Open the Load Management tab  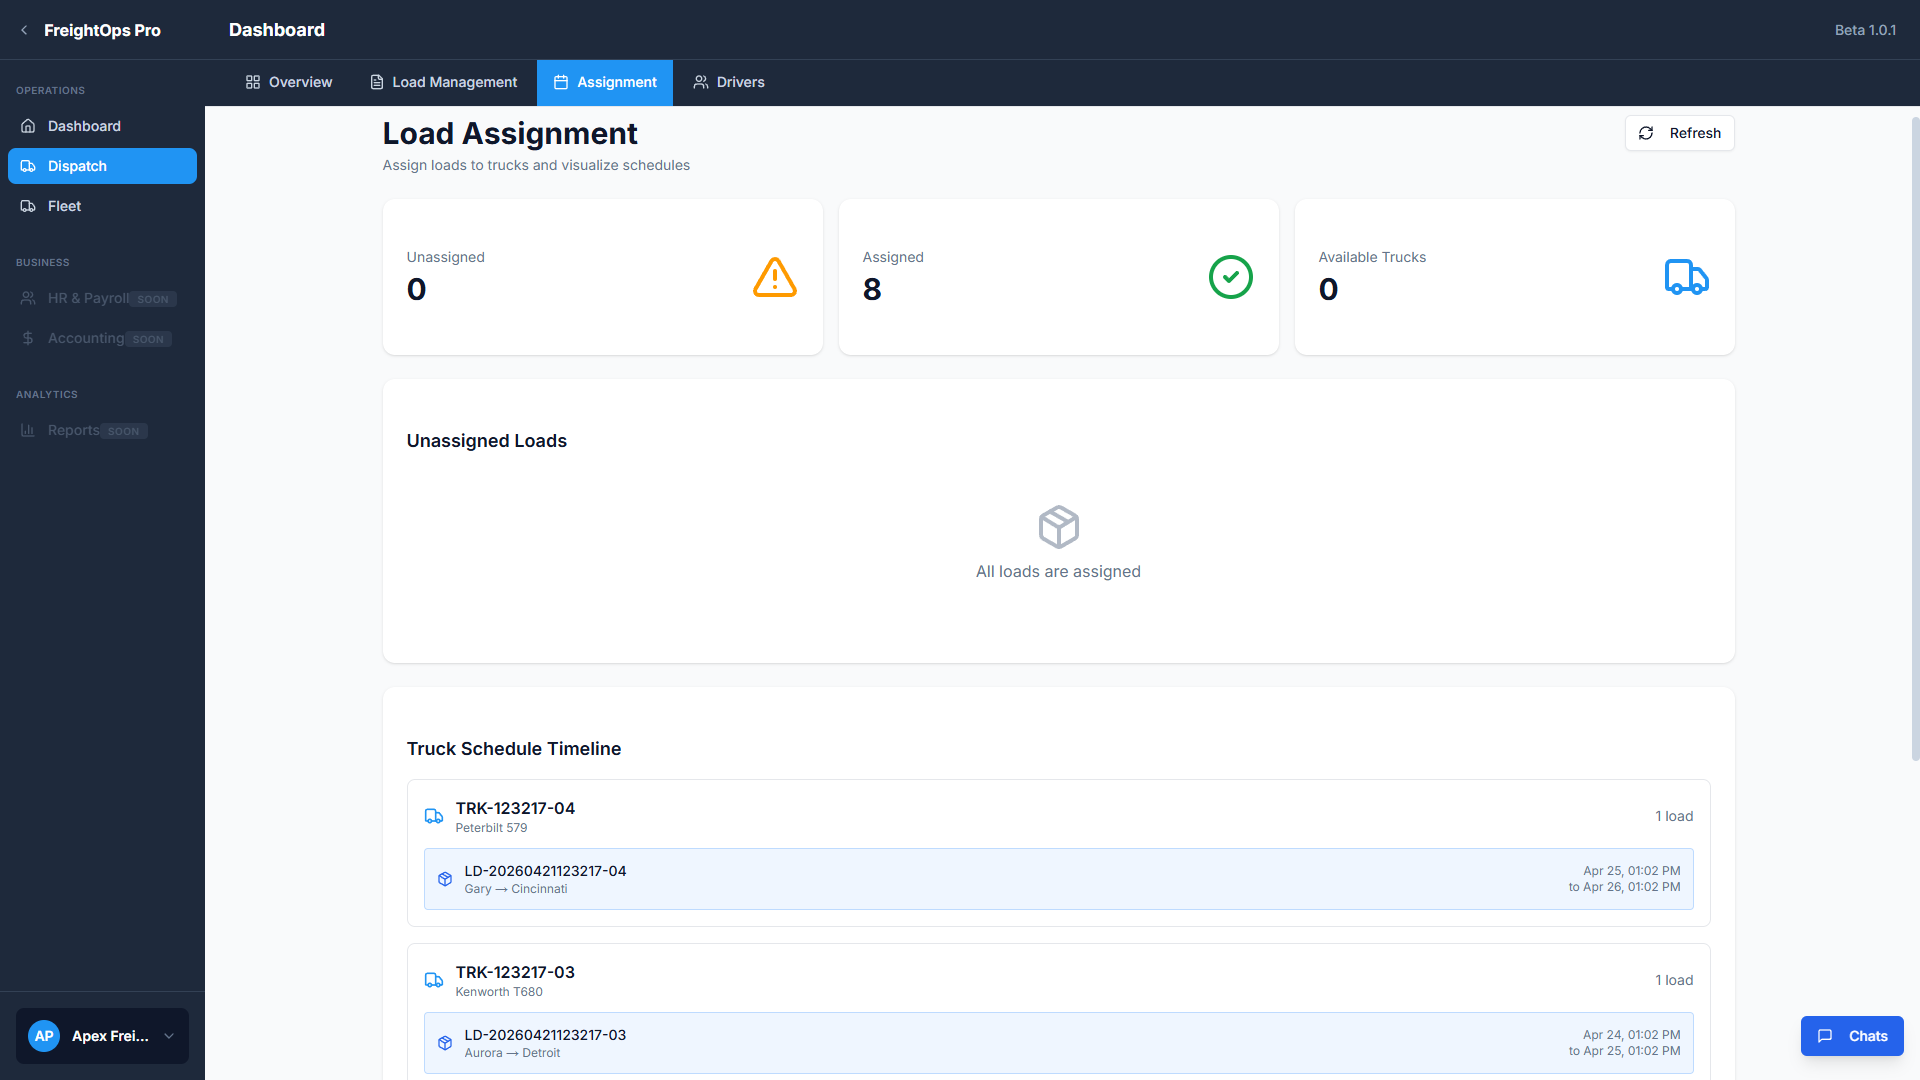click(443, 82)
